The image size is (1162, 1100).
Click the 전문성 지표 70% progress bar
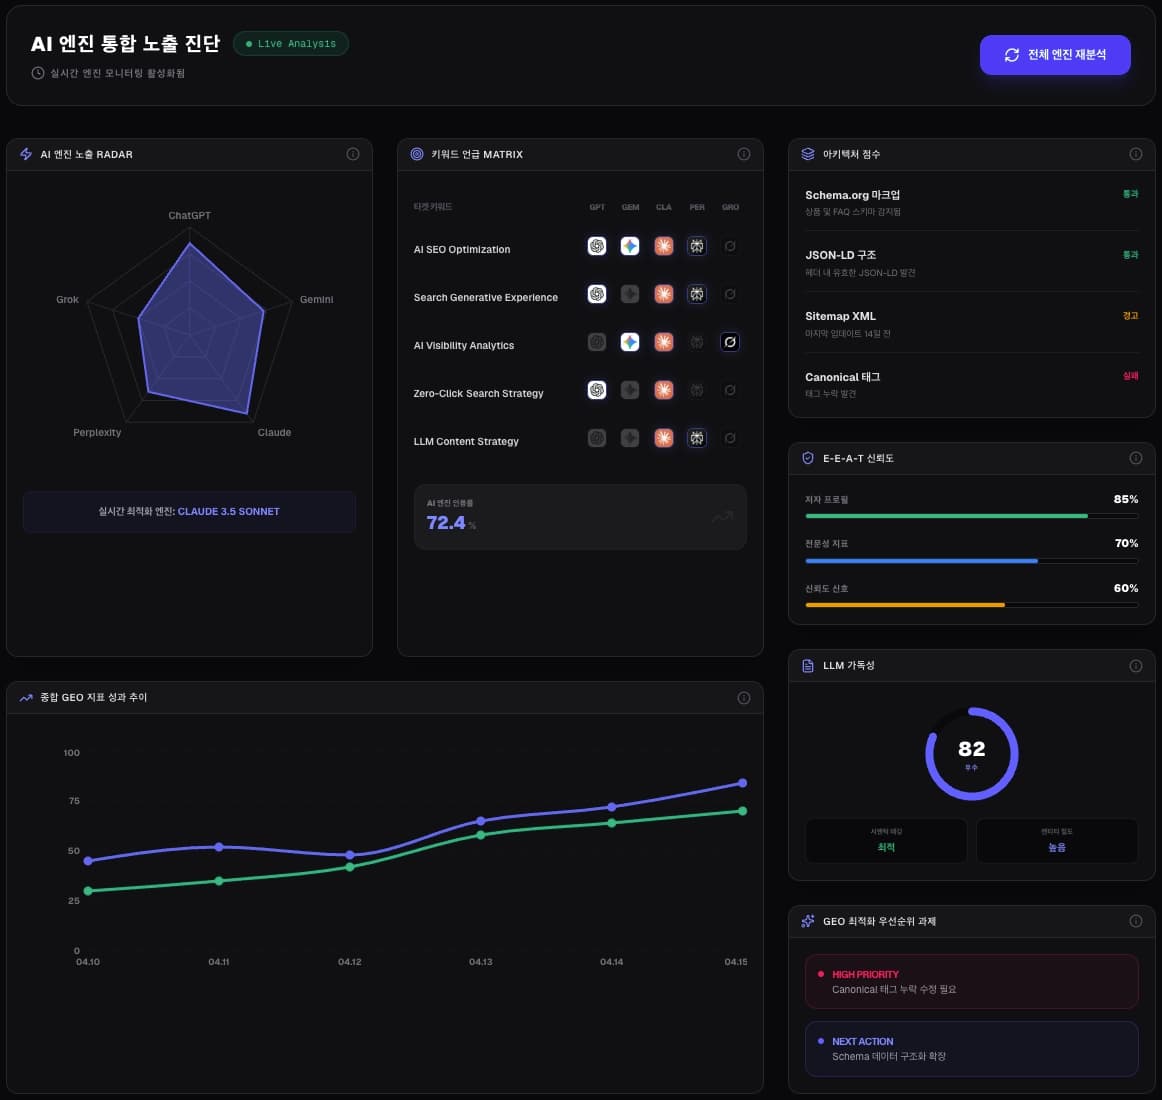coord(972,561)
